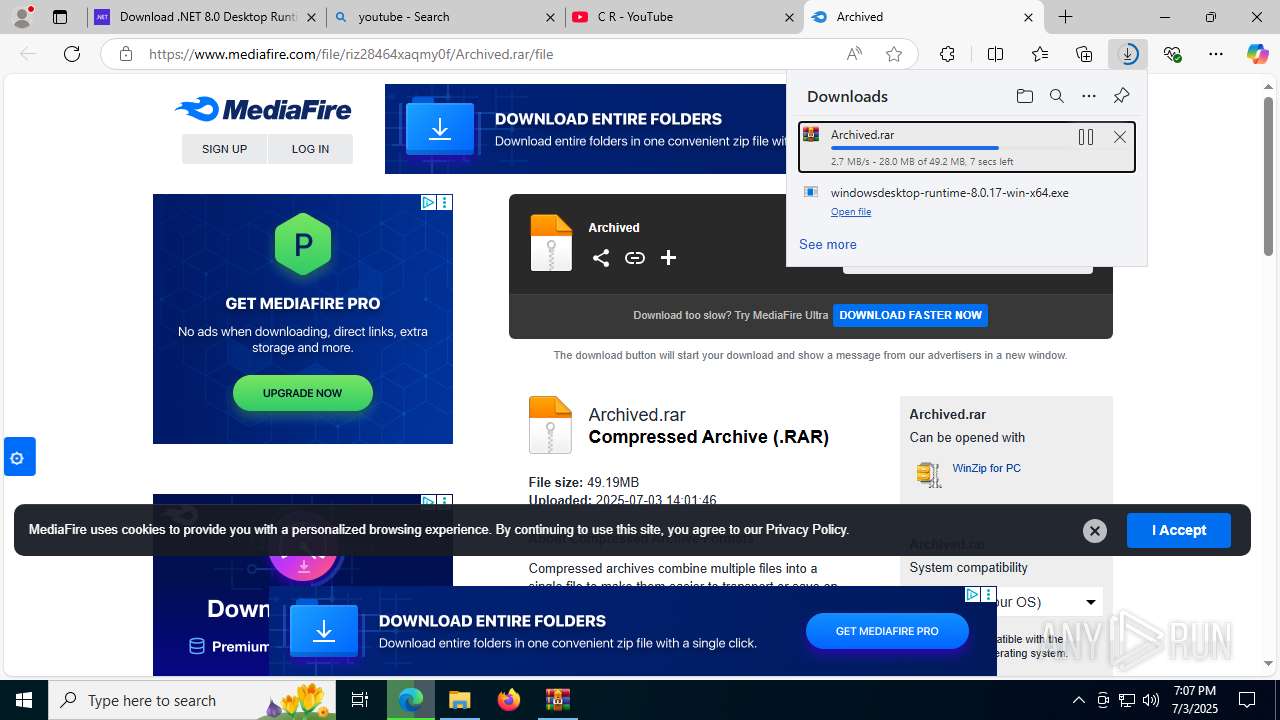Click the address bar URL
Image resolution: width=1280 pixels, height=720 pixels.
(x=351, y=54)
